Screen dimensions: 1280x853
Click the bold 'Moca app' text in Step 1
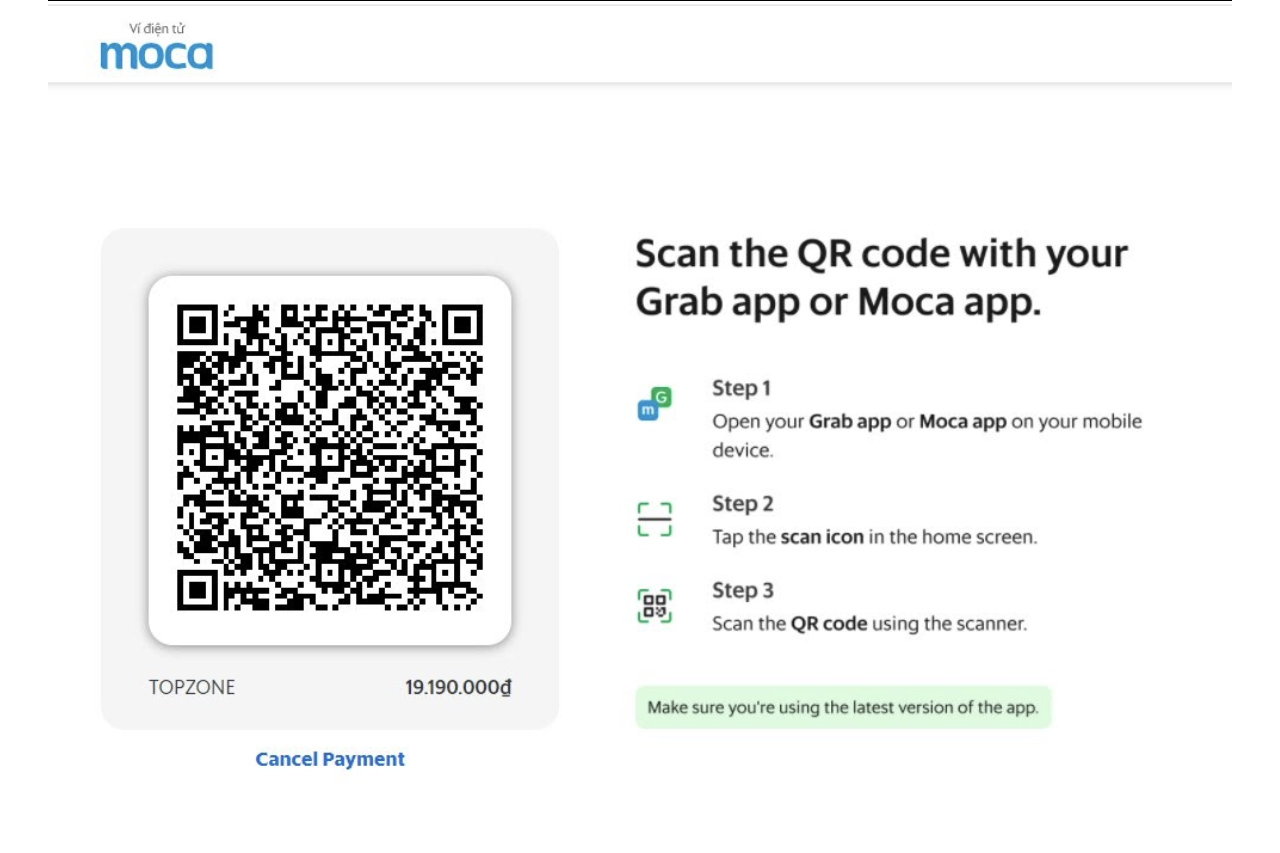tap(963, 421)
